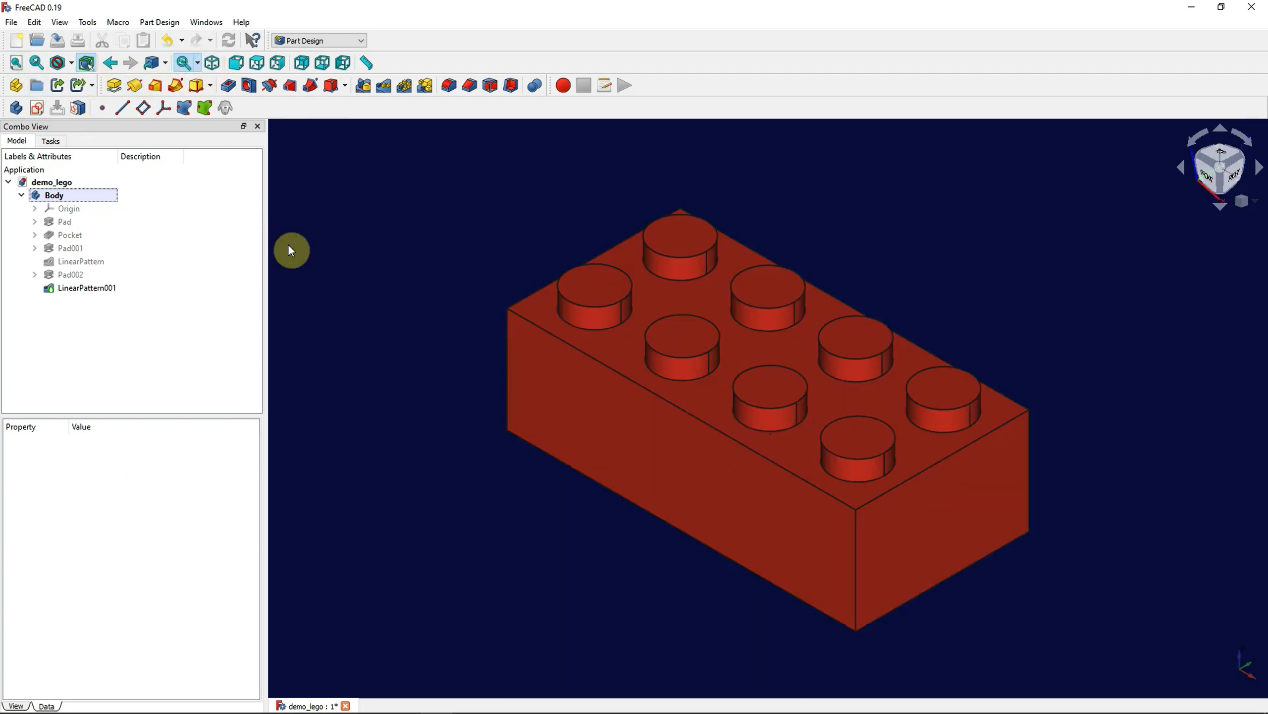Select the Pocket tool
Viewport: 1268px width, 714px height.
click(x=228, y=85)
